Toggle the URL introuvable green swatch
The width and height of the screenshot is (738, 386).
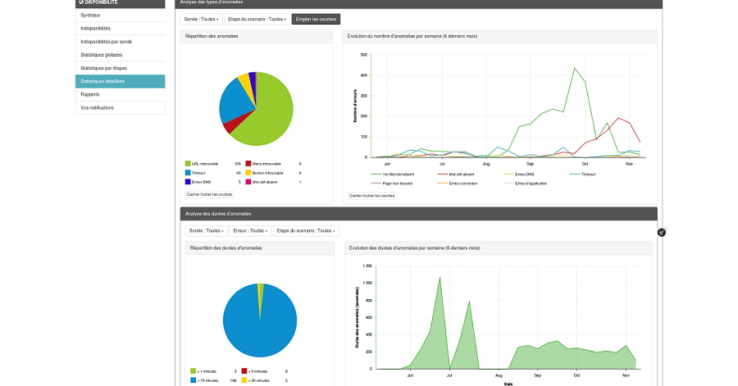[188, 164]
